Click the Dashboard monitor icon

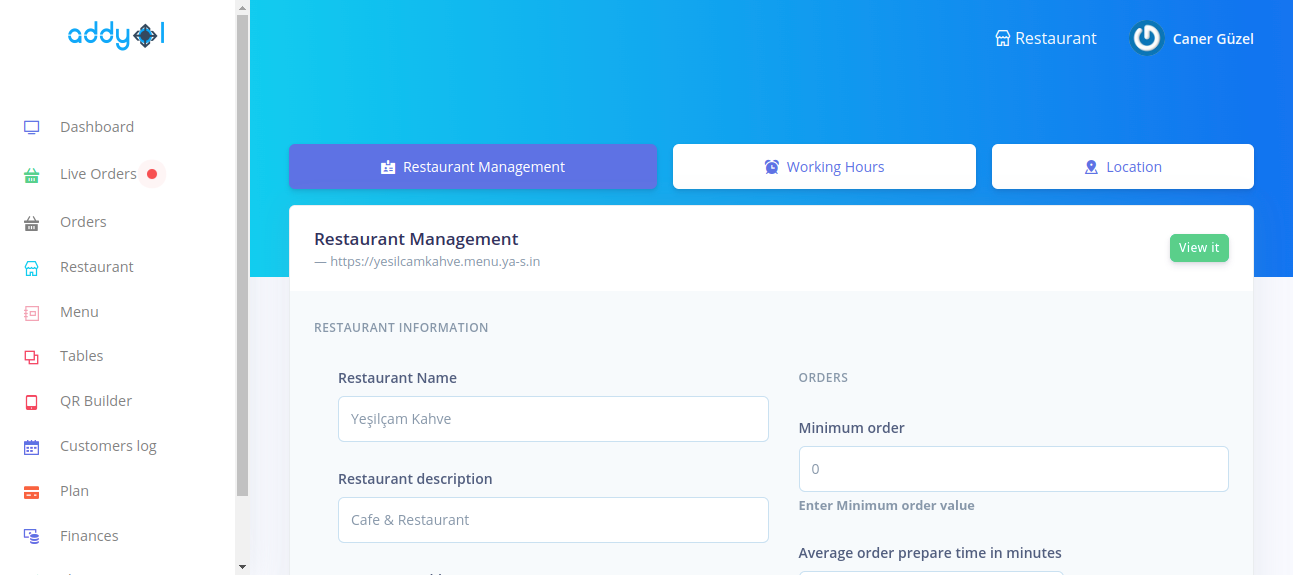31,127
